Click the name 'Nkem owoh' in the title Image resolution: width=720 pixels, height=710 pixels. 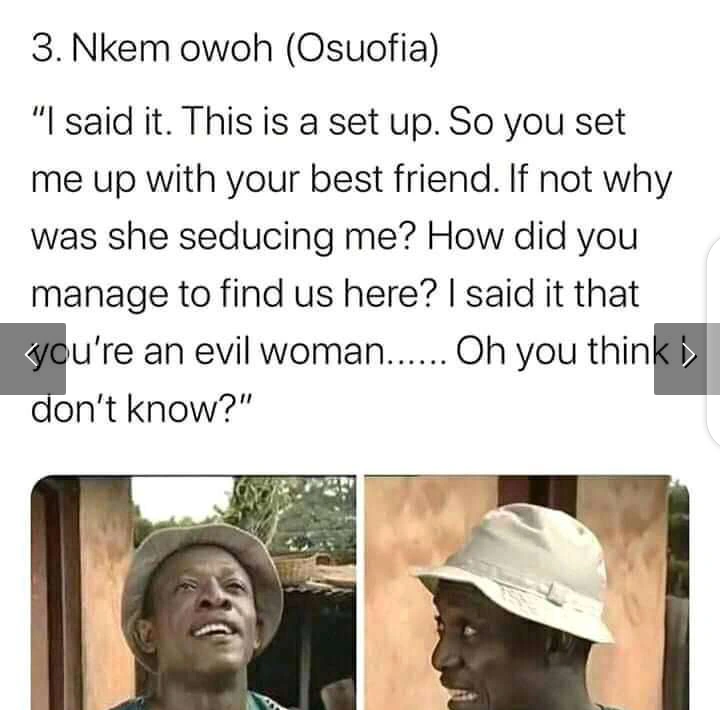[x=172, y=49]
